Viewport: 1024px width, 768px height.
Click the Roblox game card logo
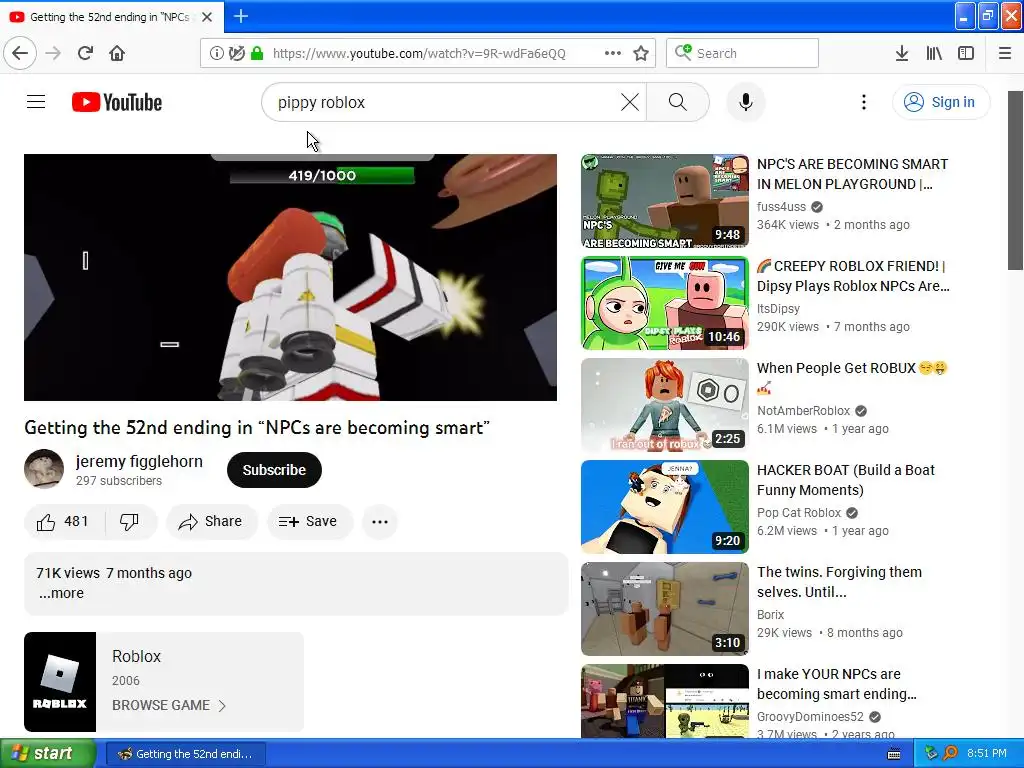pos(60,682)
